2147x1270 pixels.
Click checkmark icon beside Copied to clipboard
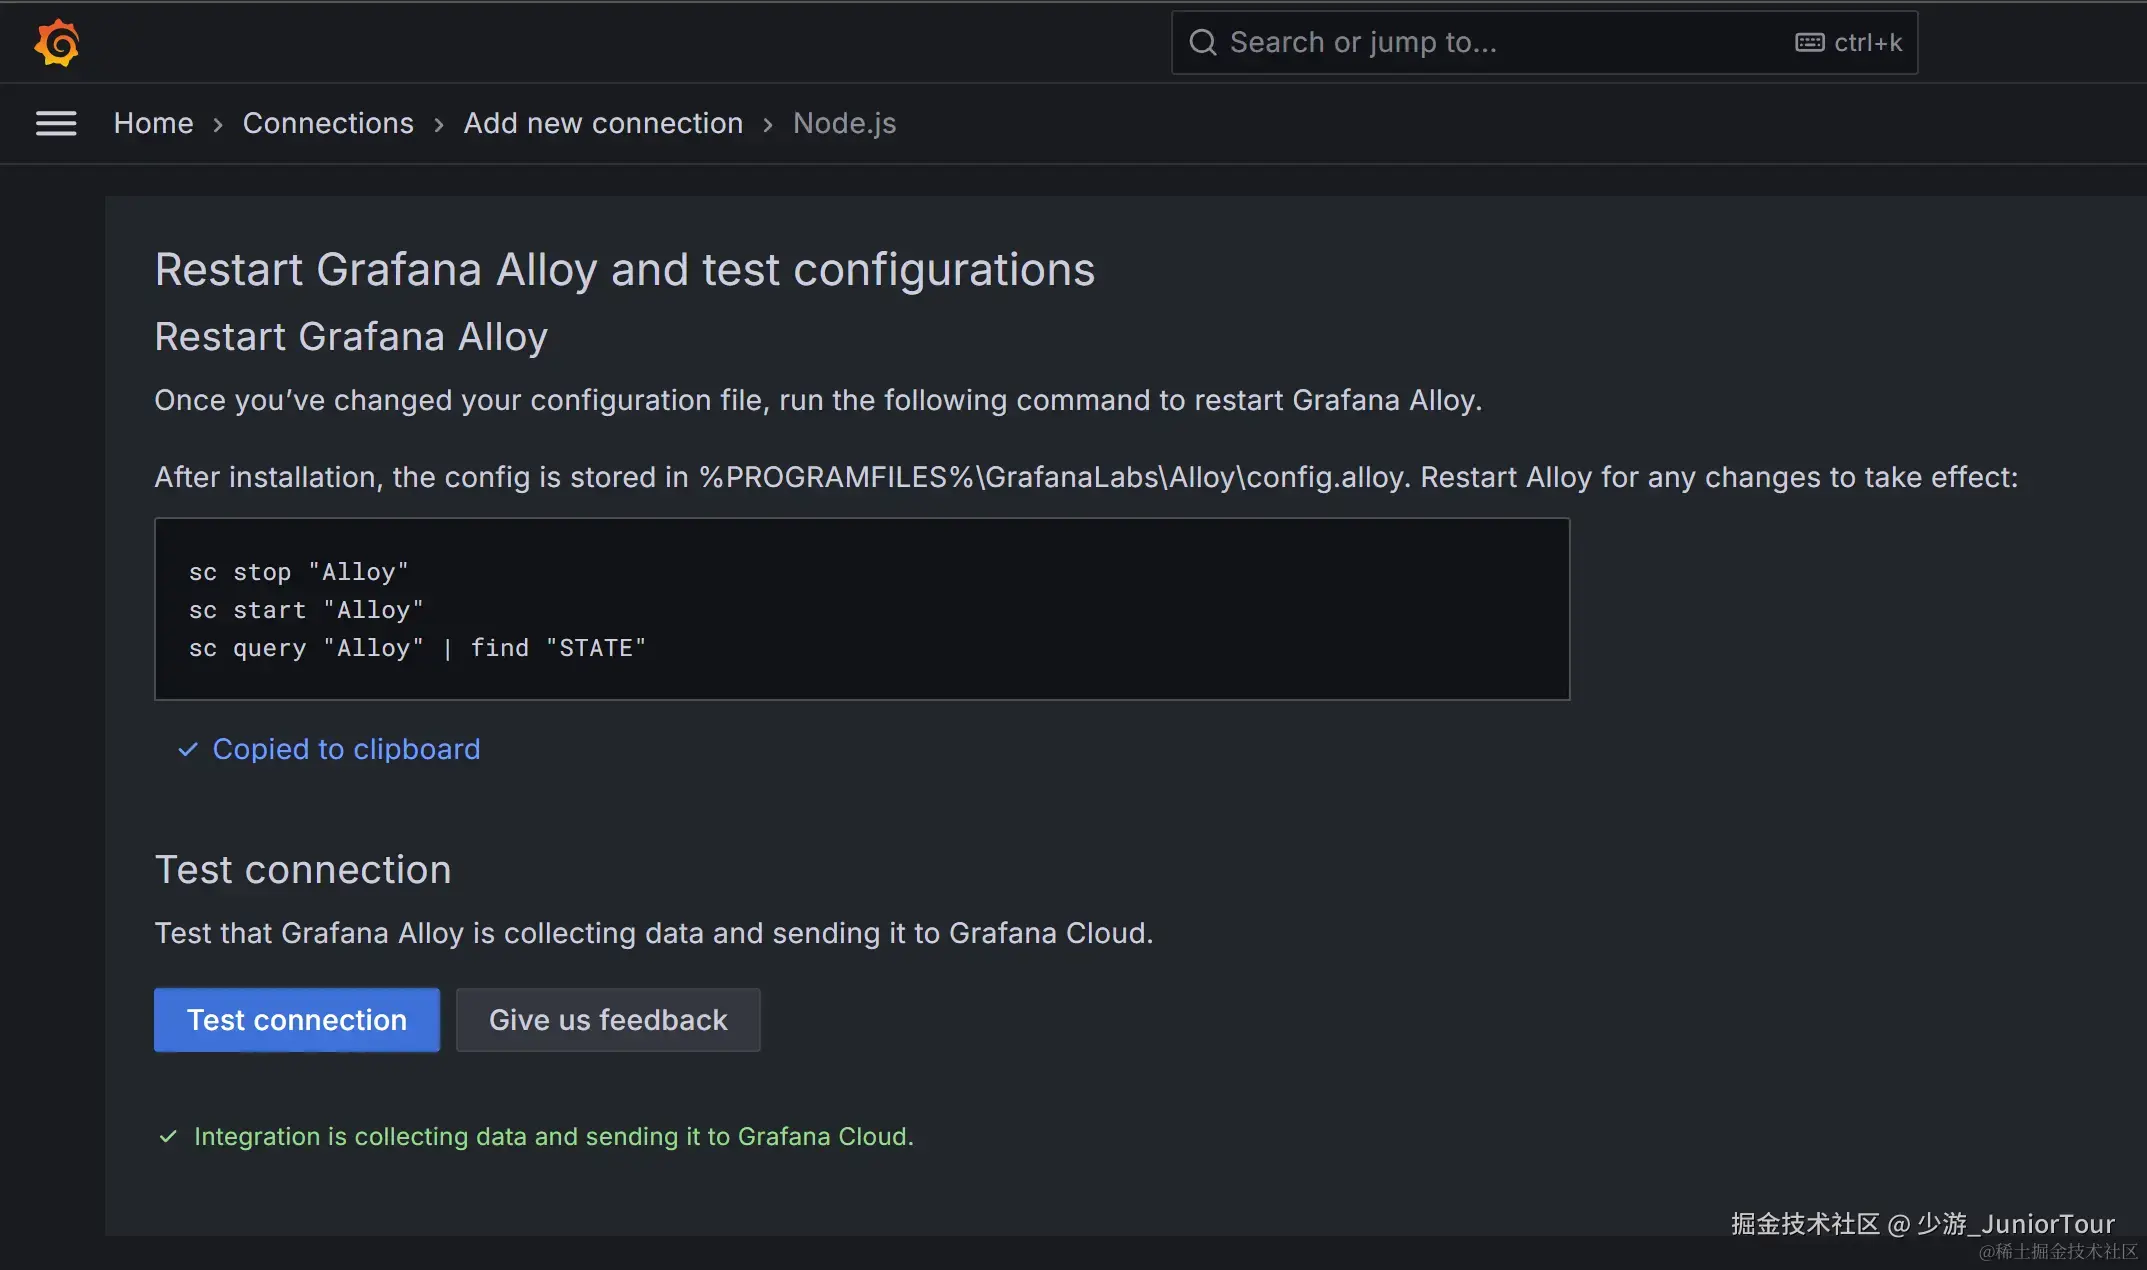188,749
